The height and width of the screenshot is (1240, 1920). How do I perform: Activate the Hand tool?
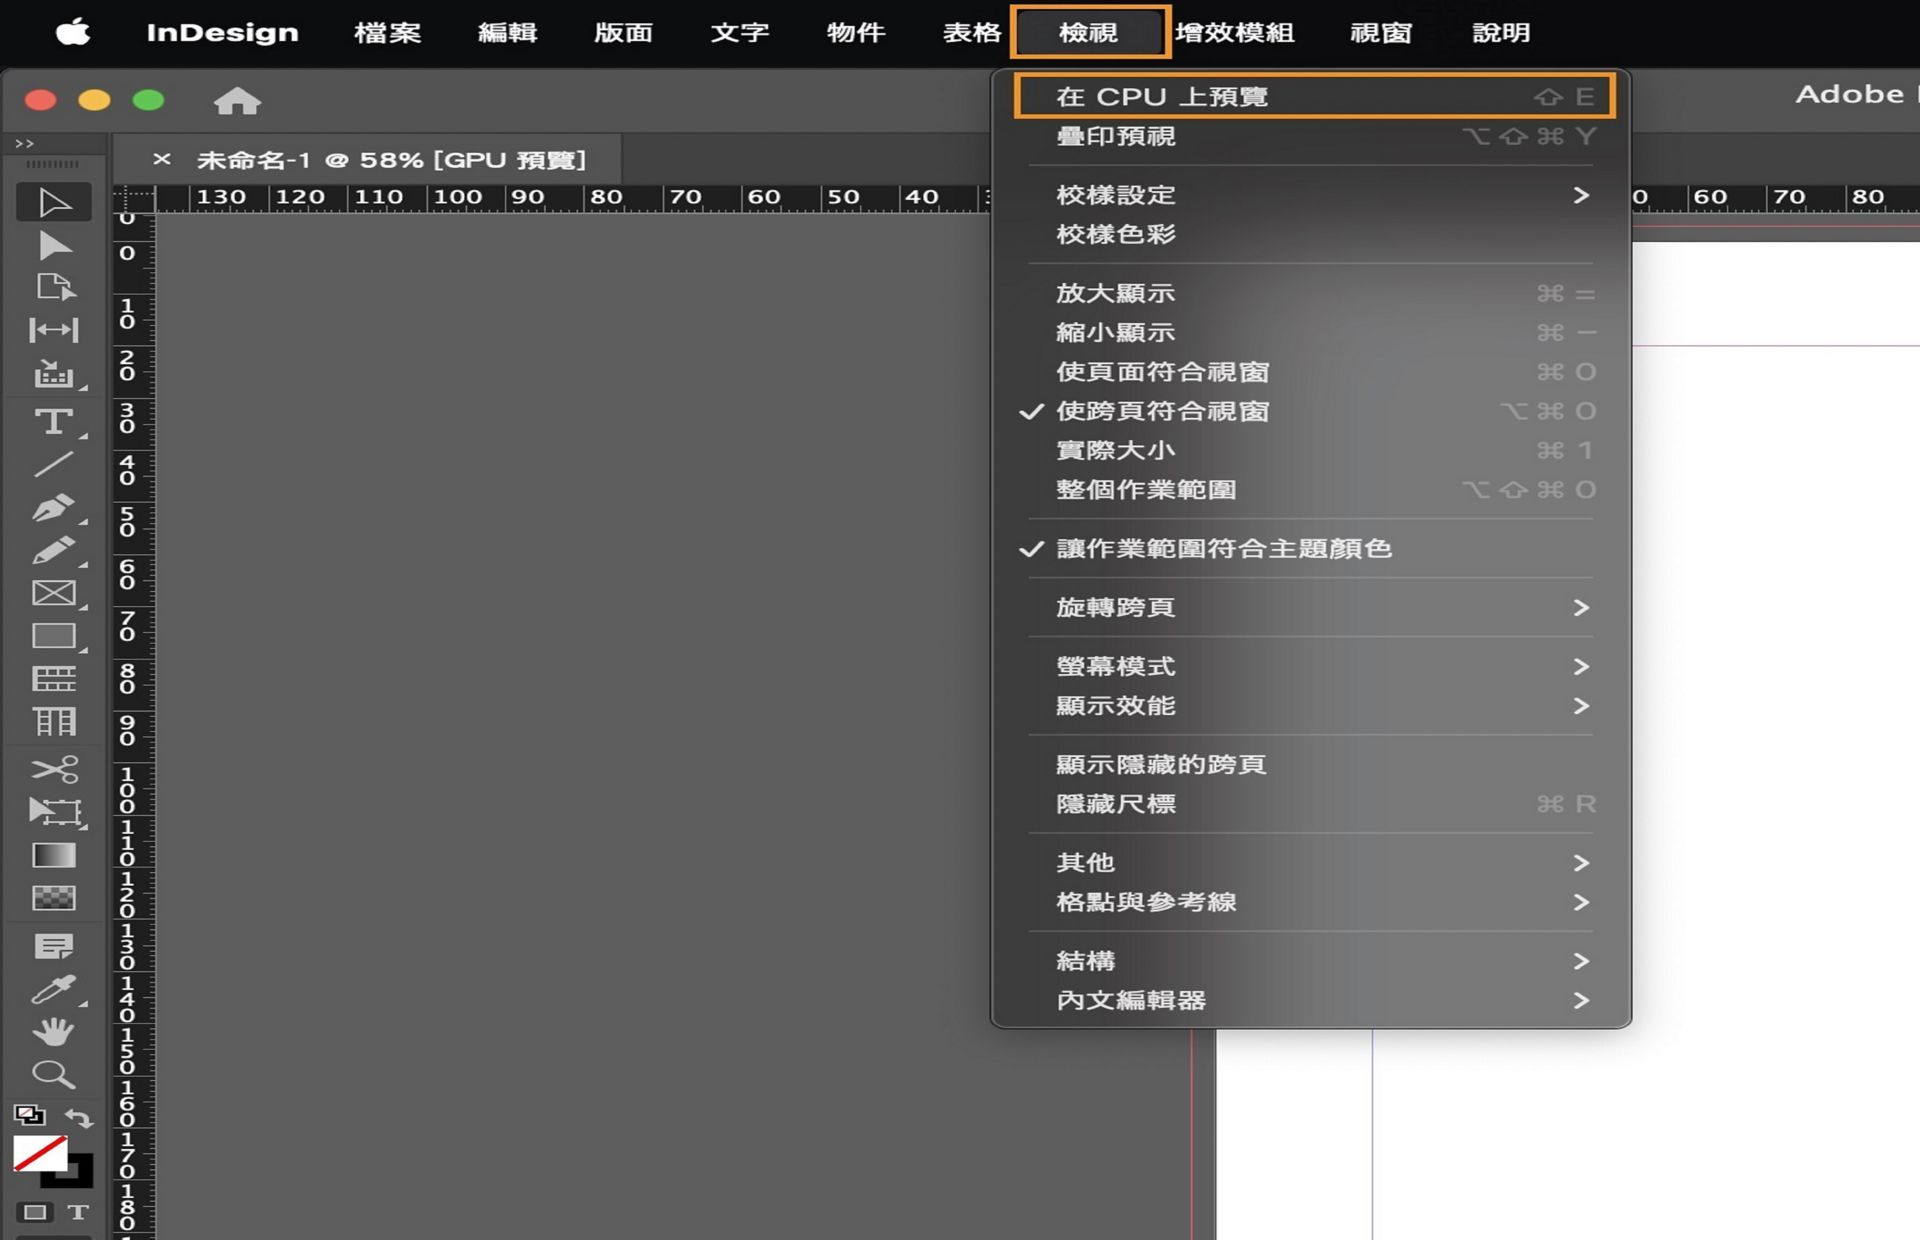55,1031
